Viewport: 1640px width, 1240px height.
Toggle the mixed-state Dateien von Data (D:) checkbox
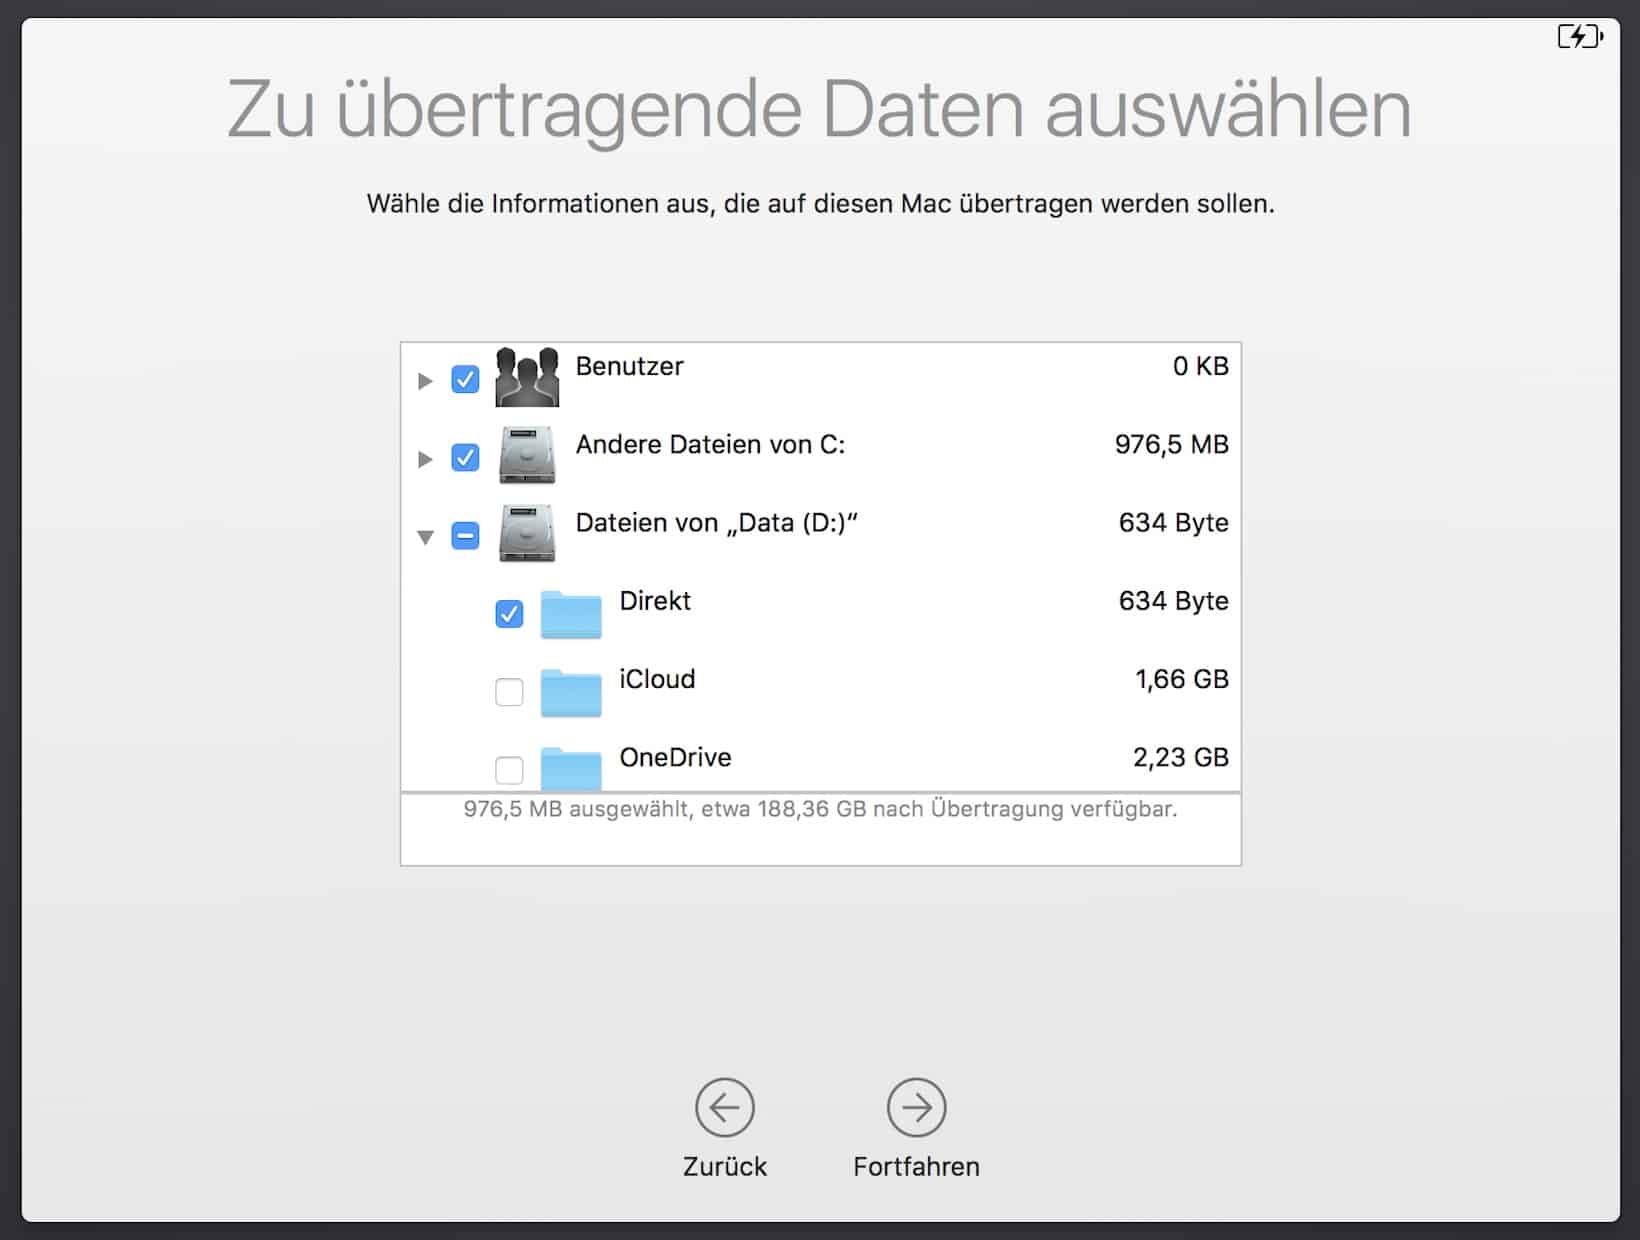465,535
